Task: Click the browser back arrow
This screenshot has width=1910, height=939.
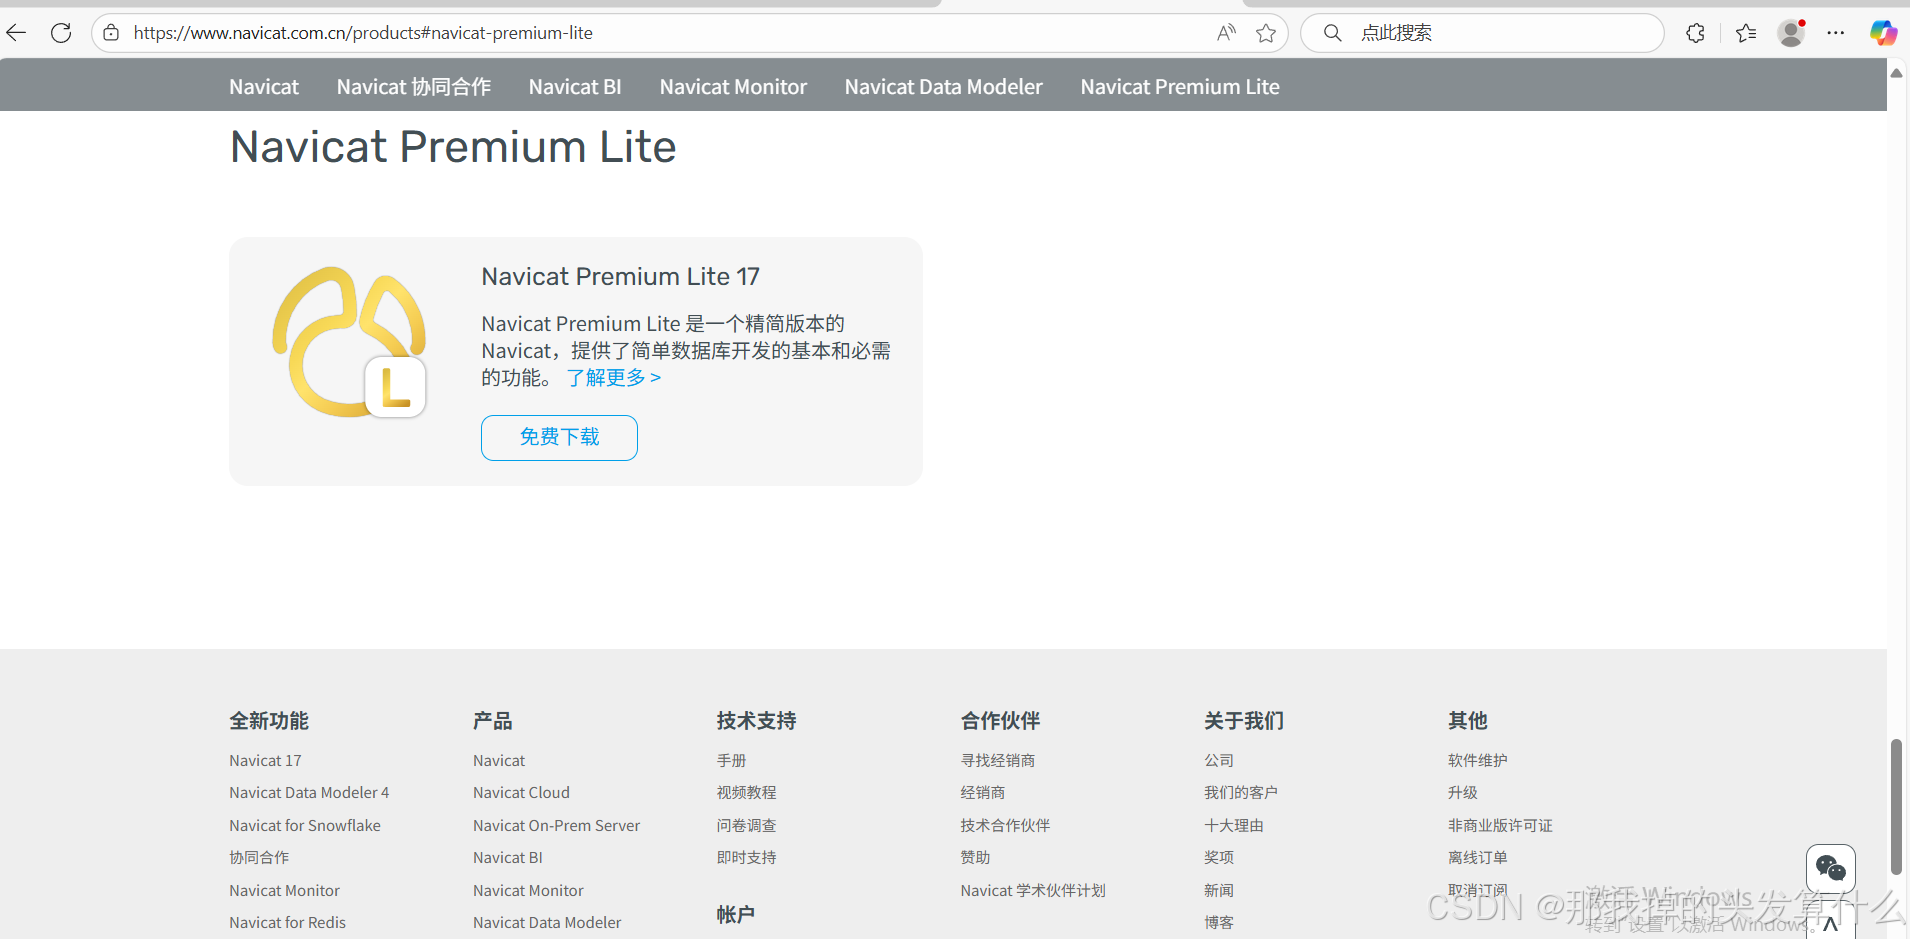Action: point(16,33)
